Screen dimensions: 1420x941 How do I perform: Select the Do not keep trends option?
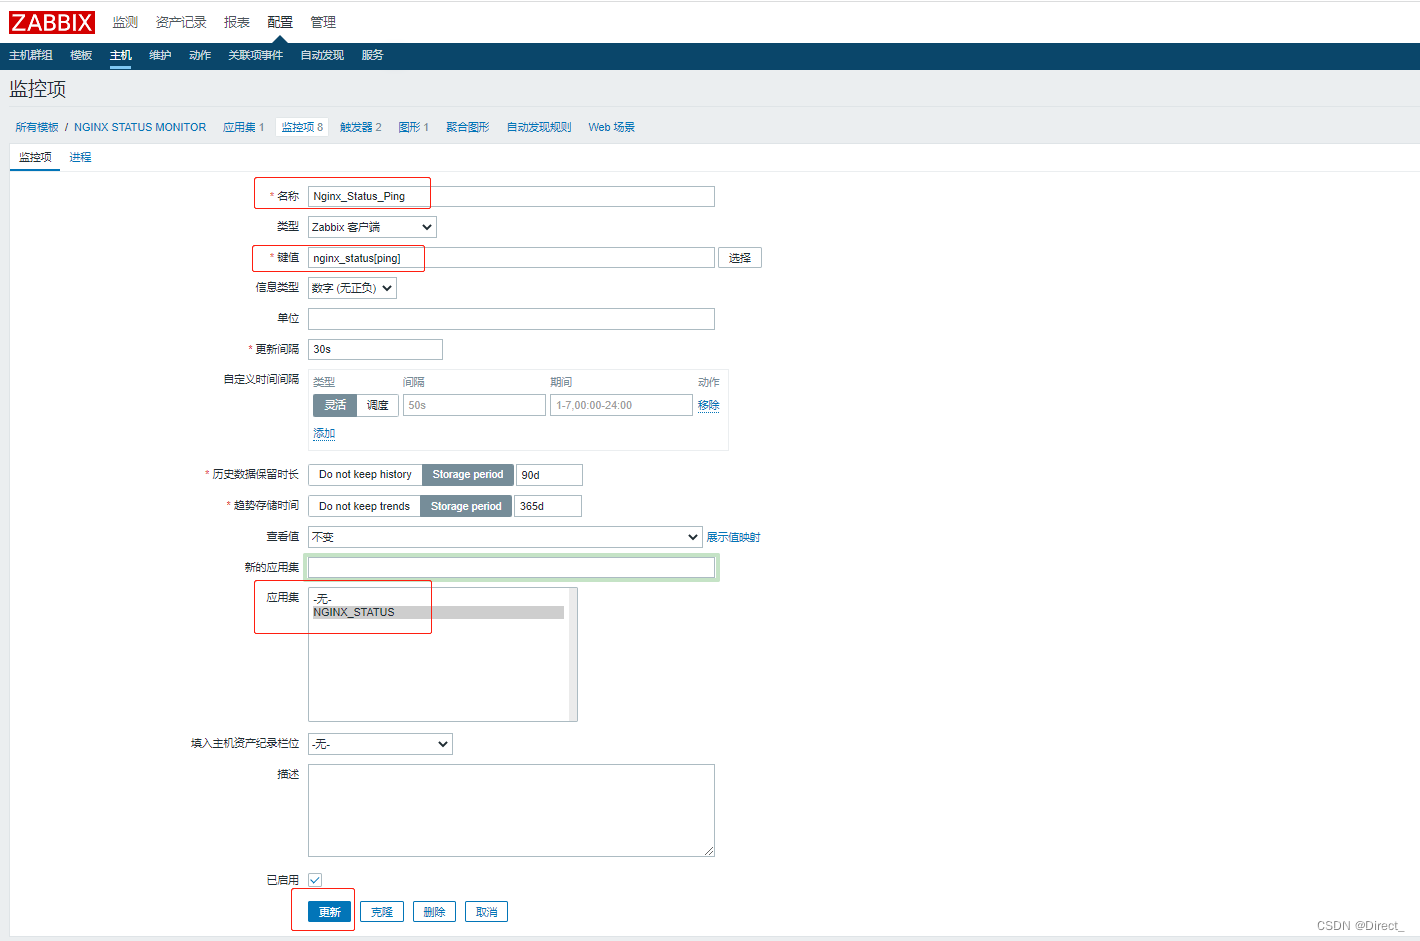point(364,506)
